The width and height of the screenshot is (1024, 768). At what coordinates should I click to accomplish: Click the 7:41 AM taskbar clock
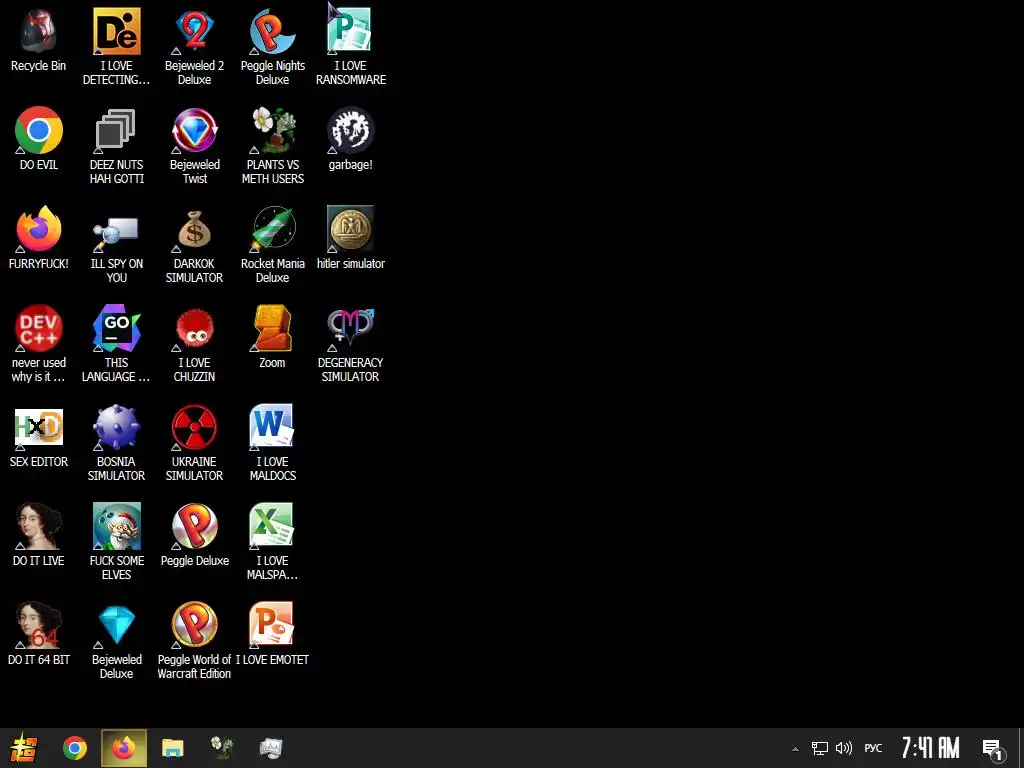tap(930, 748)
